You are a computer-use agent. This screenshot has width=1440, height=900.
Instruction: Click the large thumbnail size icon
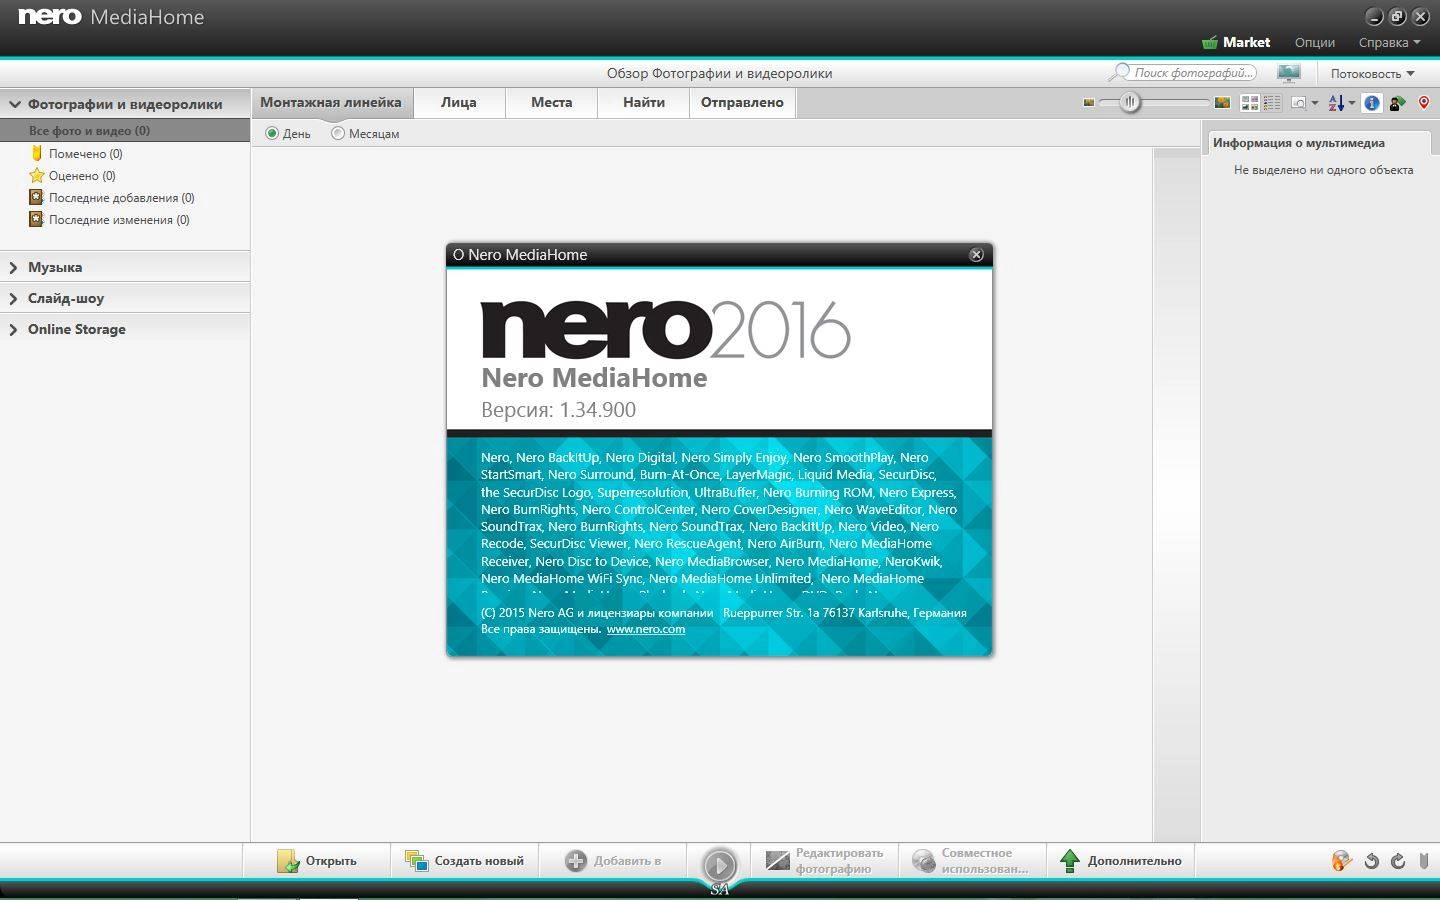pos(1222,102)
